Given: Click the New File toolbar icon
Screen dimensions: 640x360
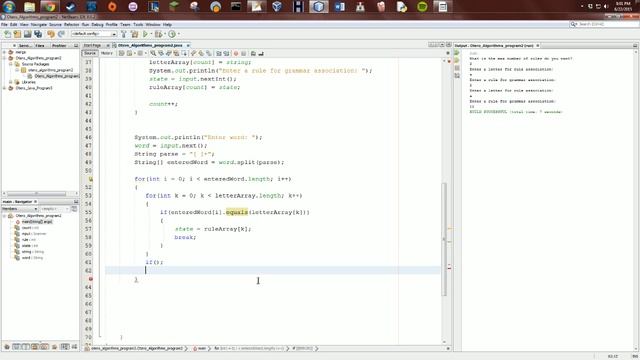Looking at the screenshot, I should [7, 34].
